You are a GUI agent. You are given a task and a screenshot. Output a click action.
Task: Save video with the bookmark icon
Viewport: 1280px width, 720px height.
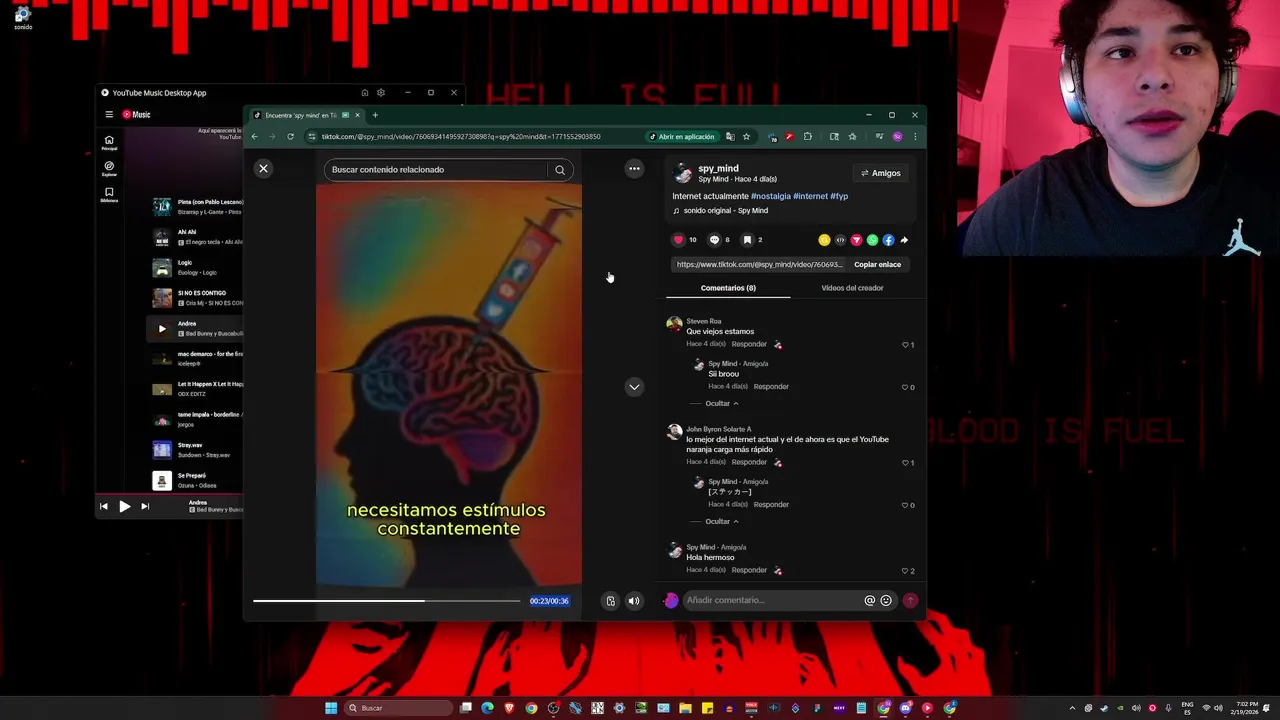(747, 240)
